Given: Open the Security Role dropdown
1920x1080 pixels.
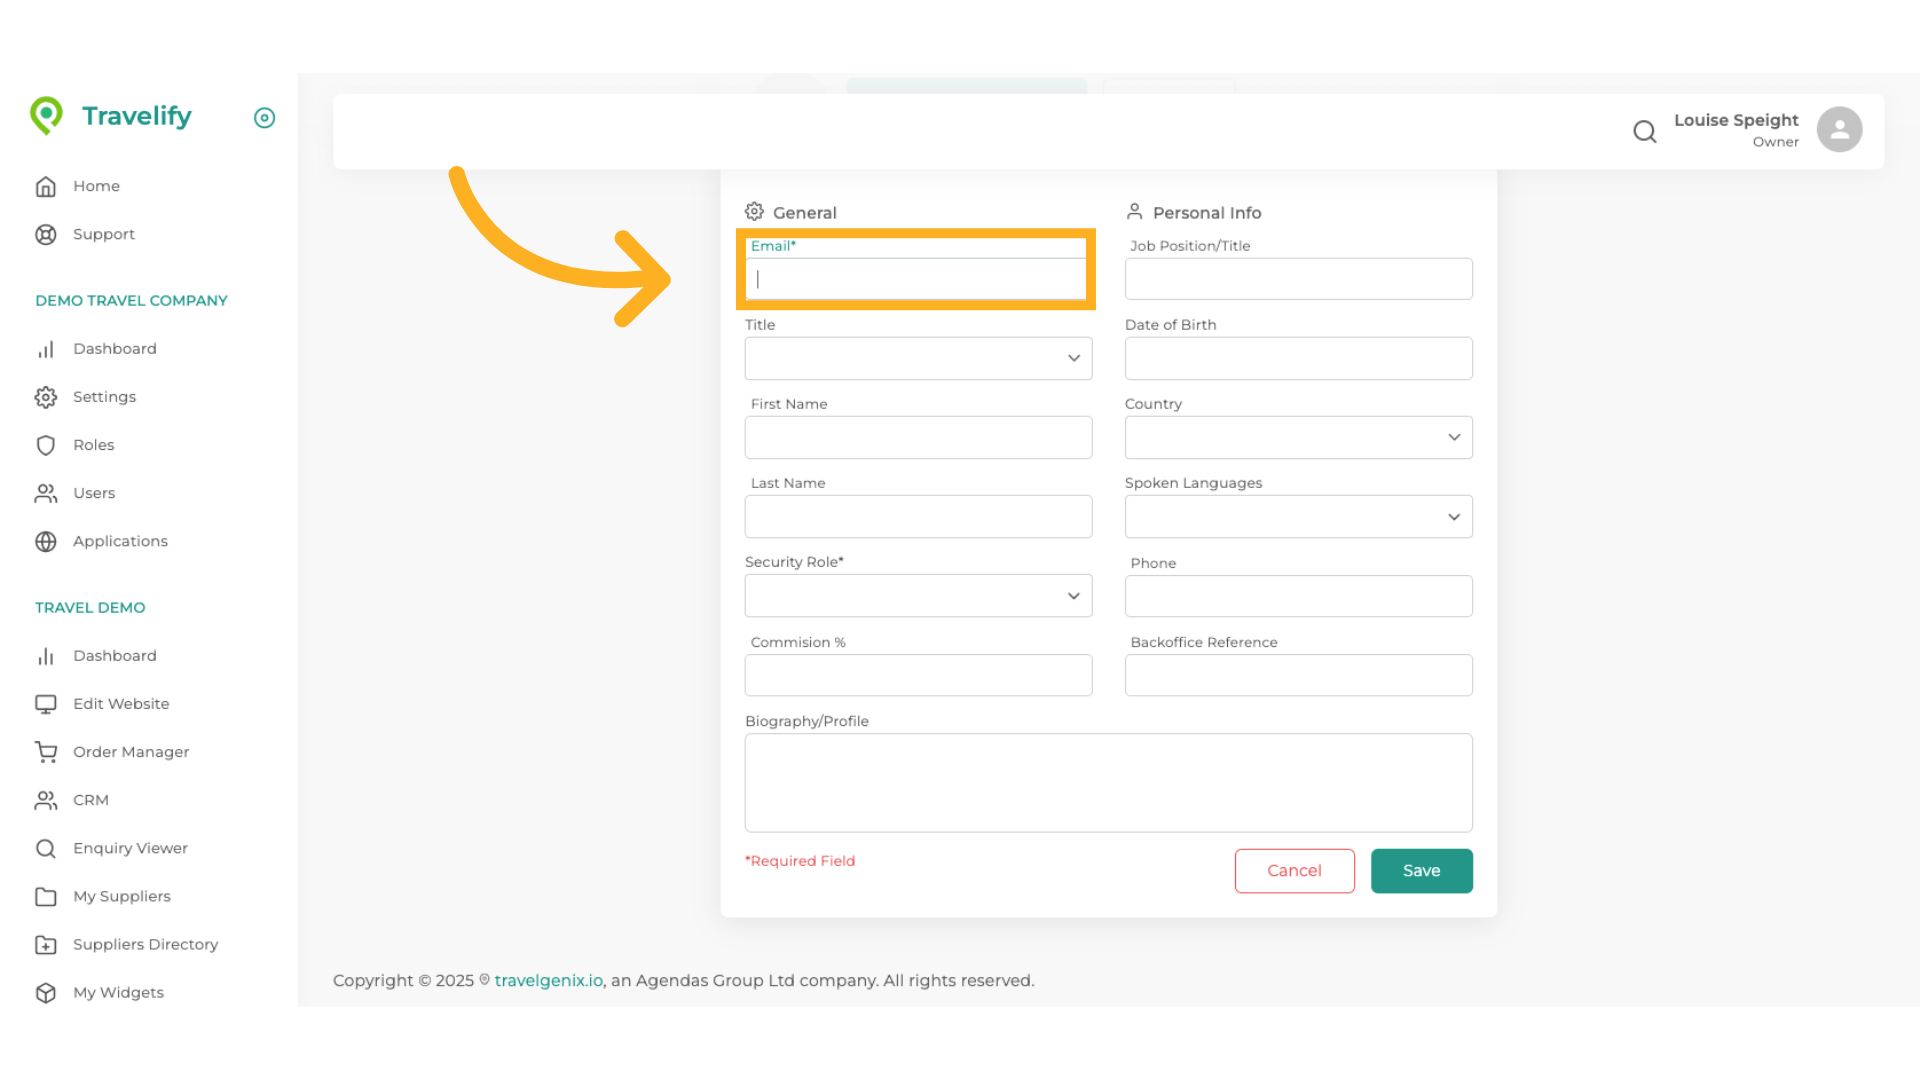Looking at the screenshot, I should click(x=918, y=596).
